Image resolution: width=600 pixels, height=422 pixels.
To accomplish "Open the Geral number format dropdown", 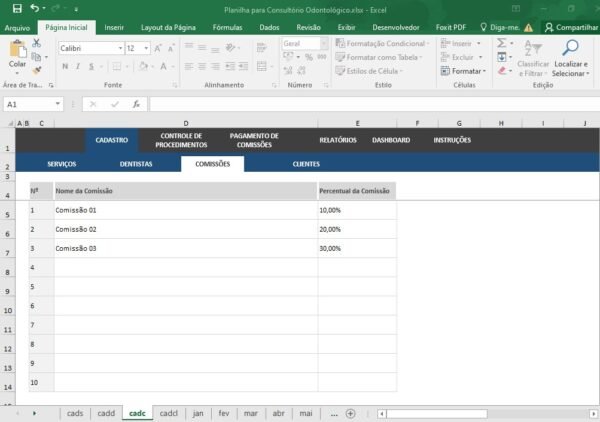I will coord(324,44).
